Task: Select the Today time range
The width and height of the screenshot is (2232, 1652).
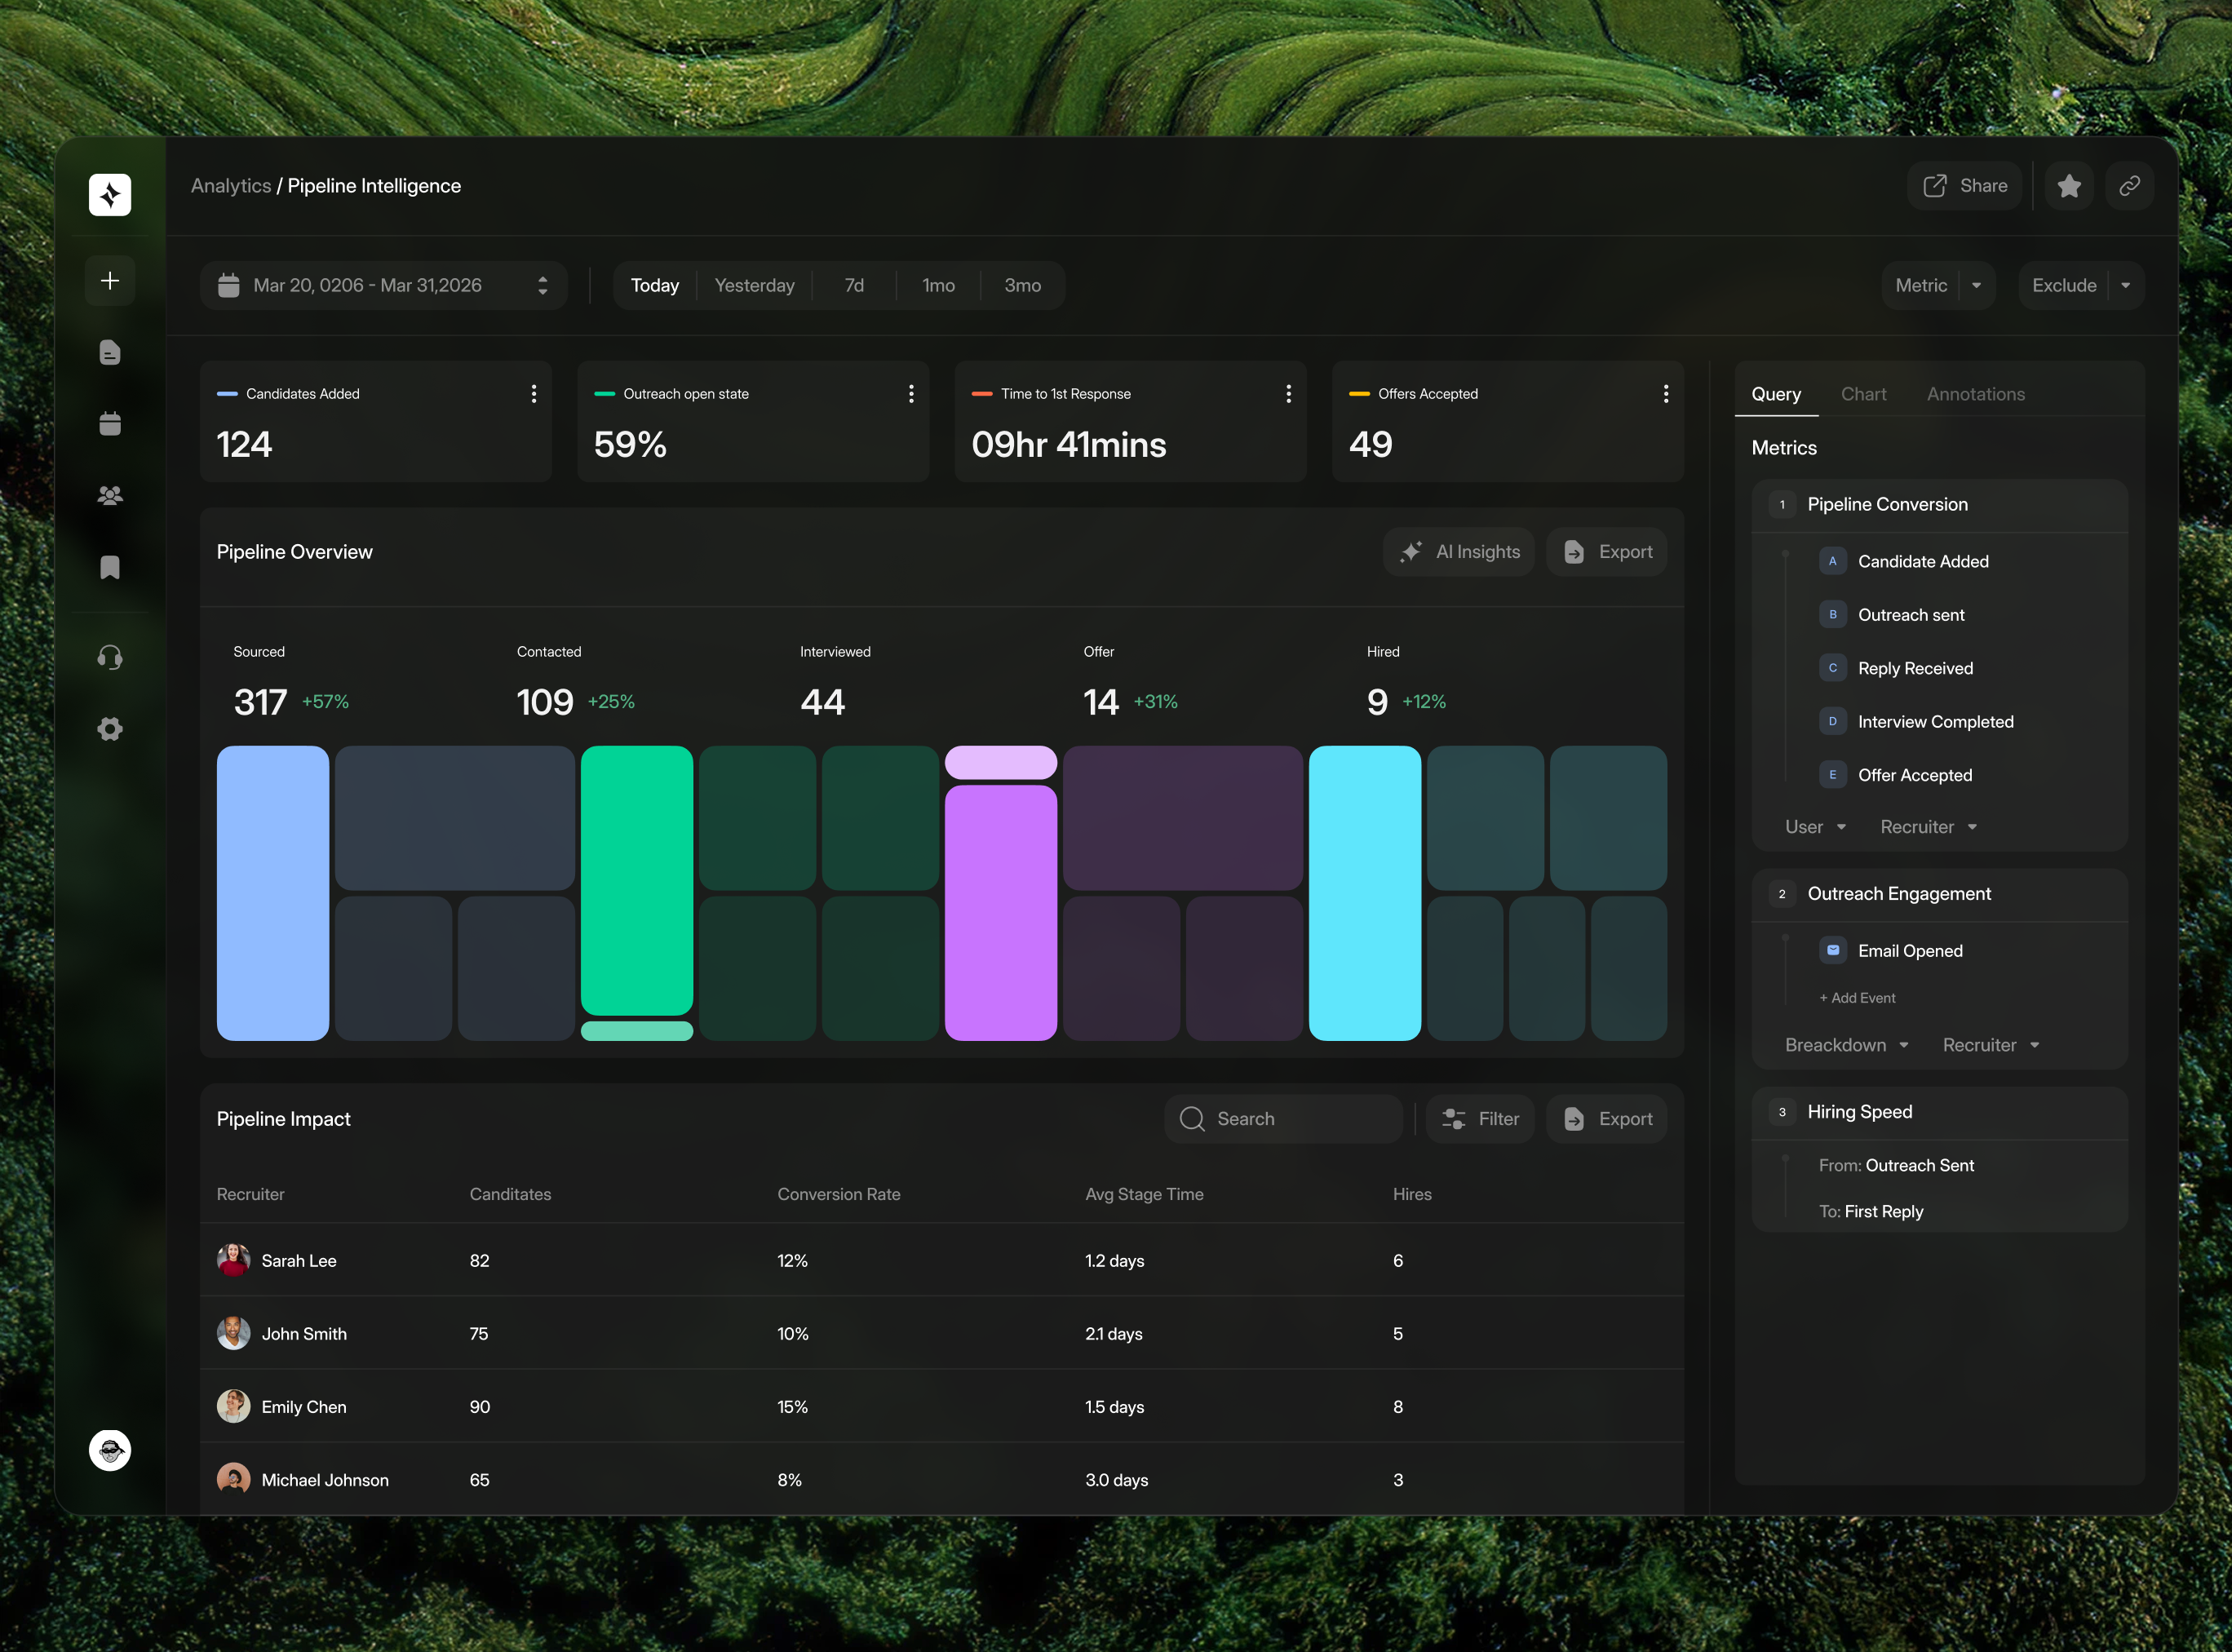Action: tap(654, 286)
